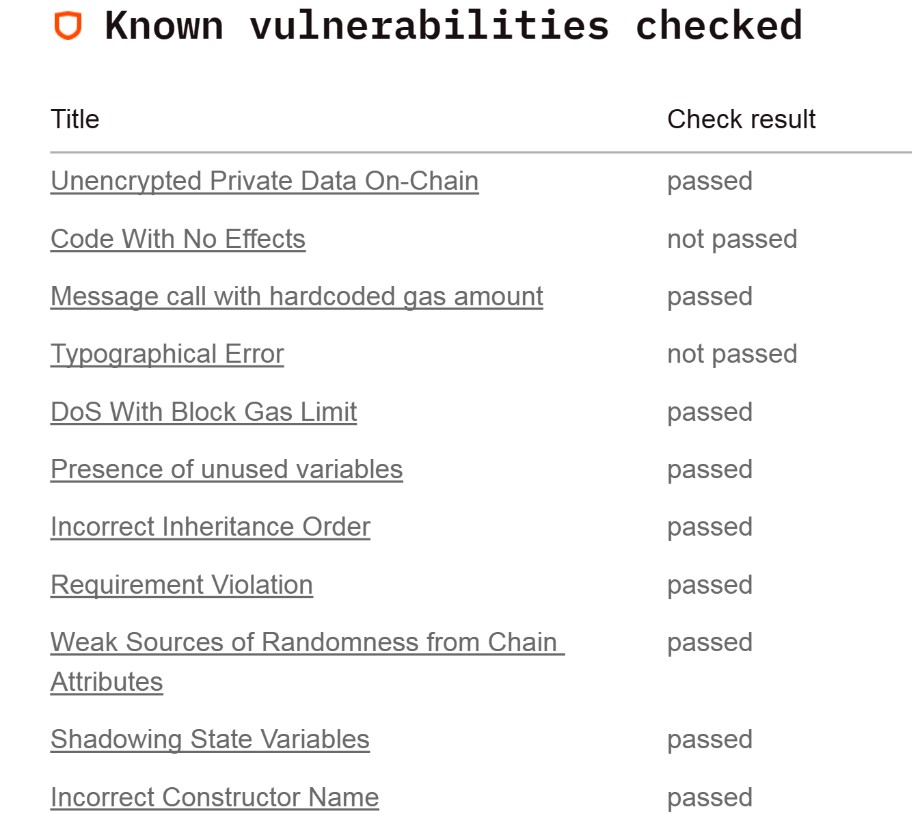Click the not passed result for Typographical Error
Screen dimensions: 912x816
point(732,354)
